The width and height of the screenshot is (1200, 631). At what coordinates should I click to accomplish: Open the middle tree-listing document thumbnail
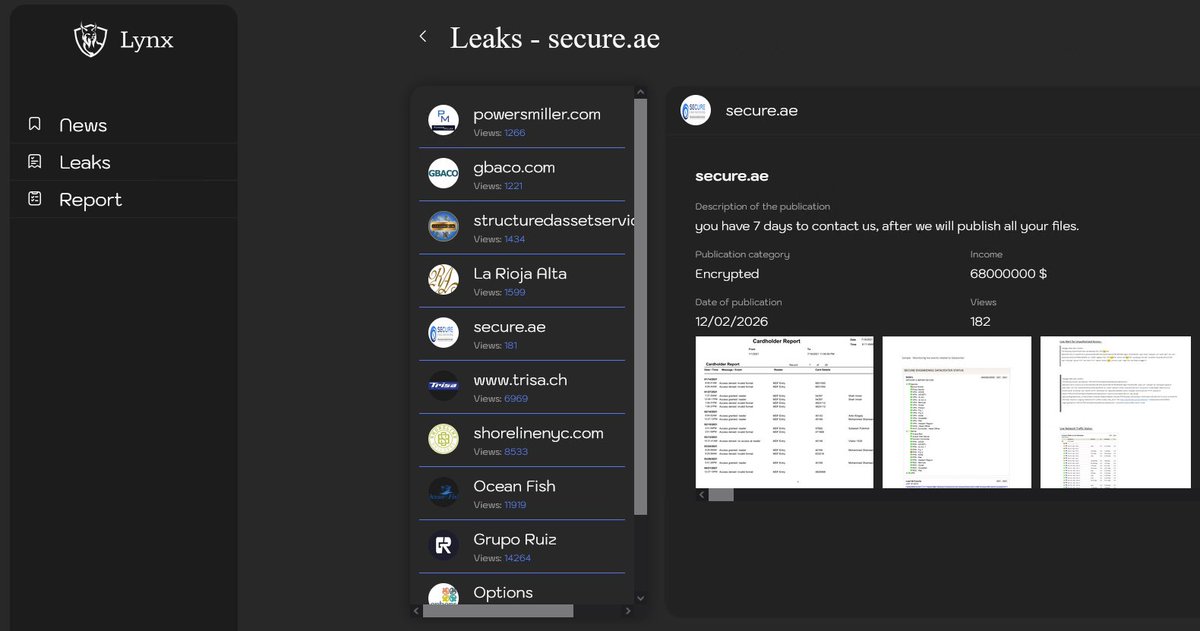tap(957, 412)
